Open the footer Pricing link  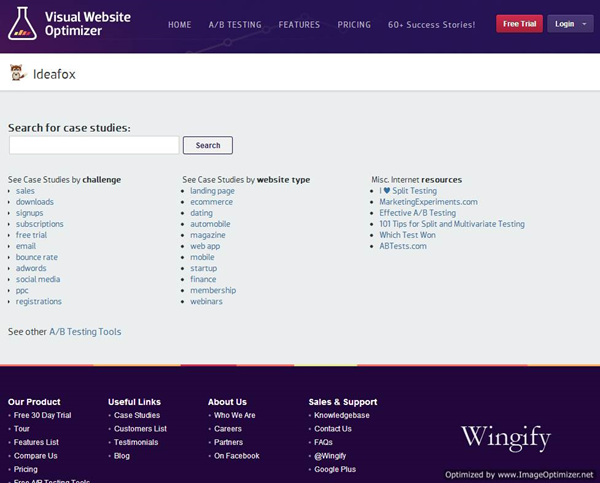pos(26,469)
